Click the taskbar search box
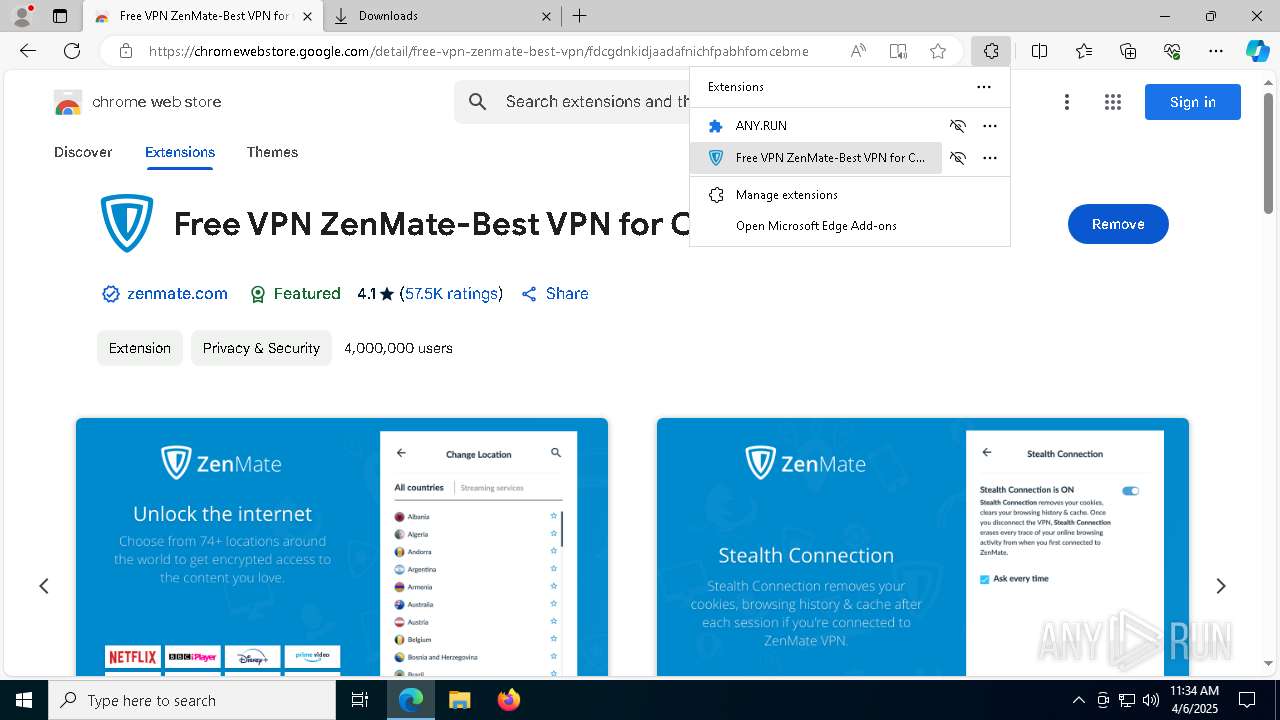 192,700
